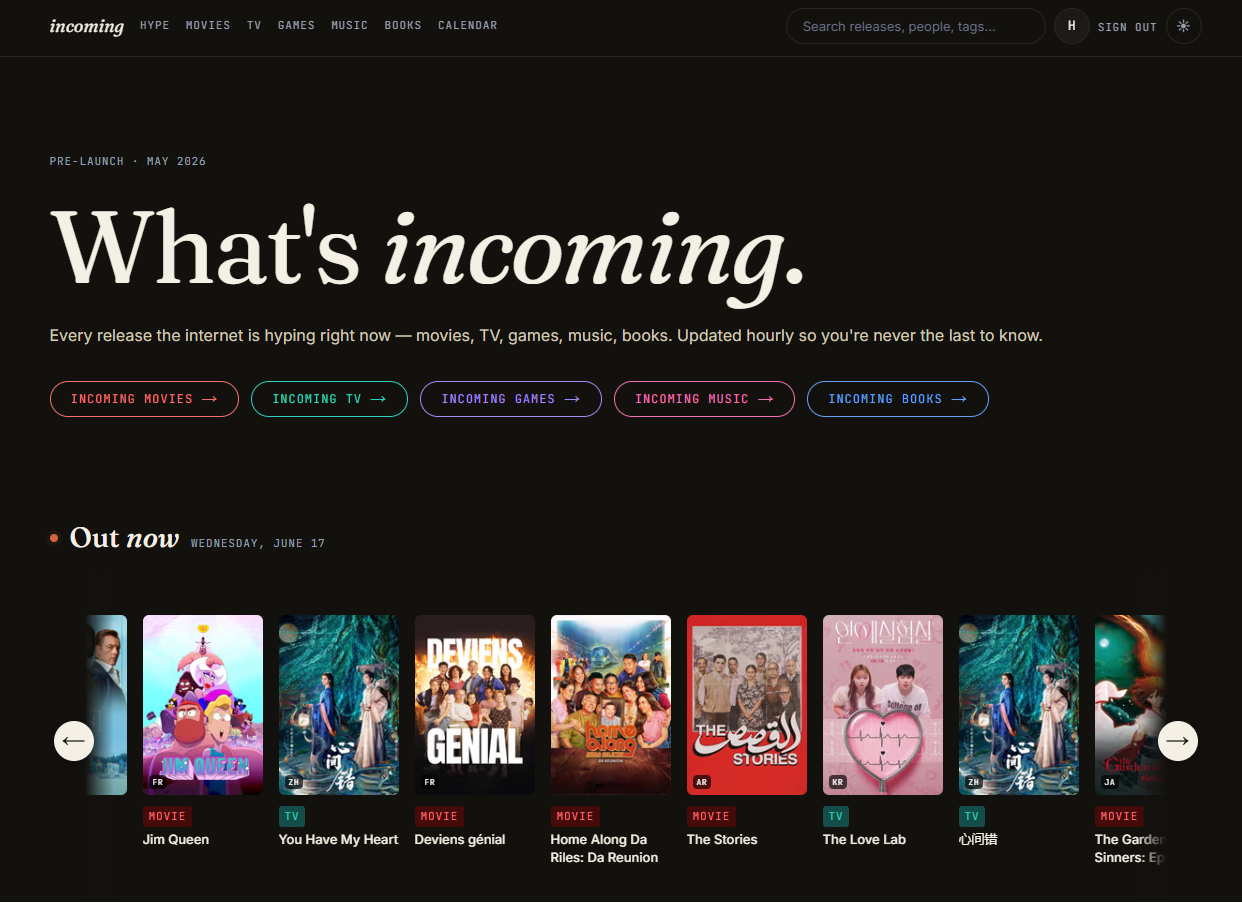Open the H user avatar
The width and height of the screenshot is (1242, 903).
coord(1071,26)
